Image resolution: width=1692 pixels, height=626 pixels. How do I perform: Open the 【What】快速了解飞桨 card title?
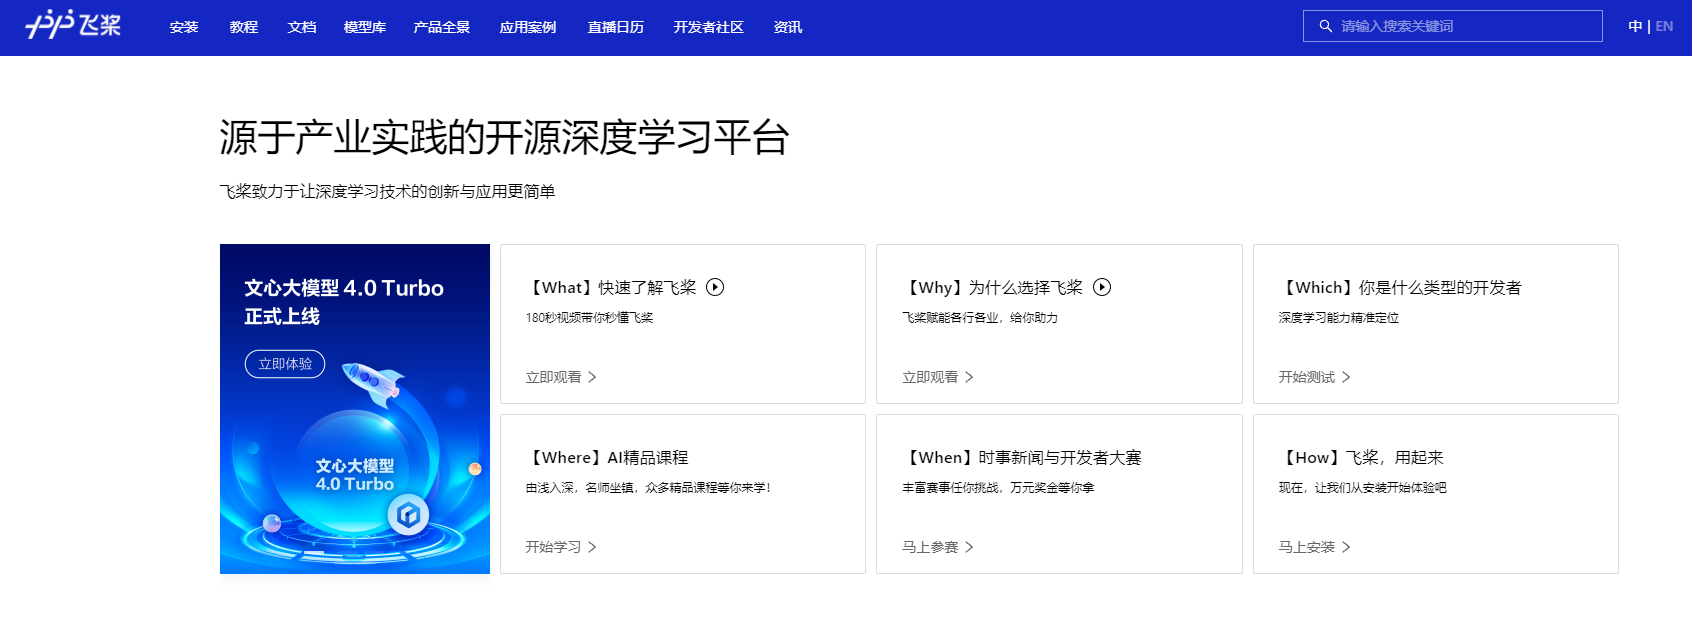(611, 288)
